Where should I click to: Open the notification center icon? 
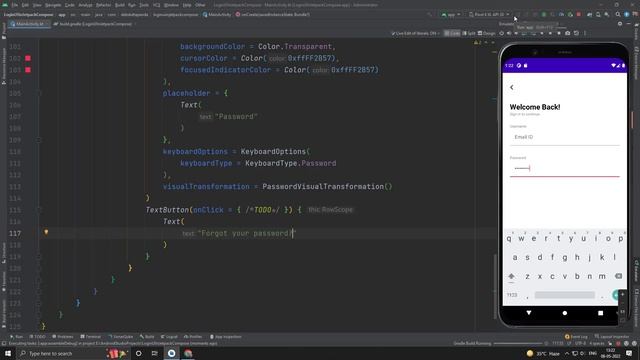coord(629,353)
